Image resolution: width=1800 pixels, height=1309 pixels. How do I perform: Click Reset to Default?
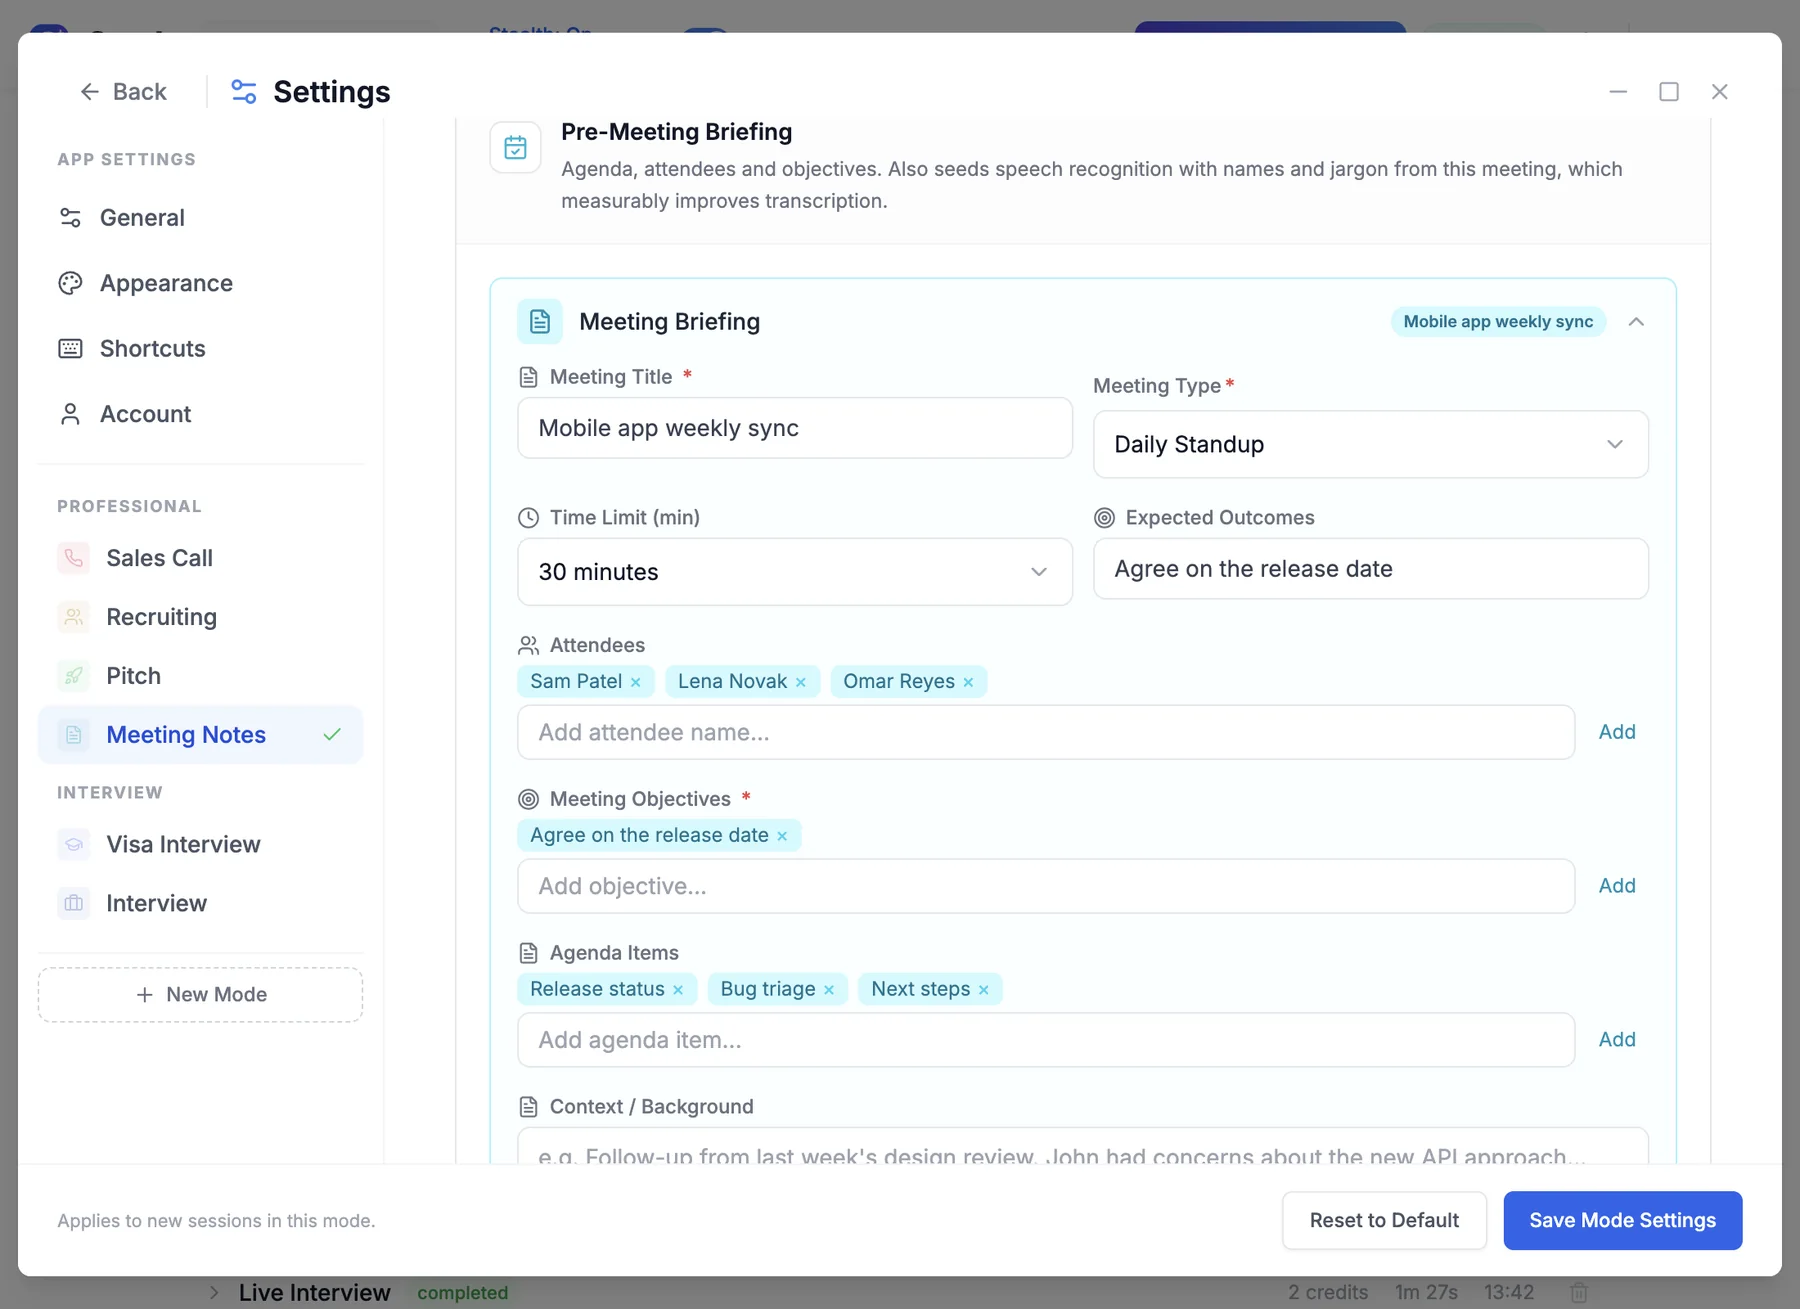click(x=1384, y=1221)
